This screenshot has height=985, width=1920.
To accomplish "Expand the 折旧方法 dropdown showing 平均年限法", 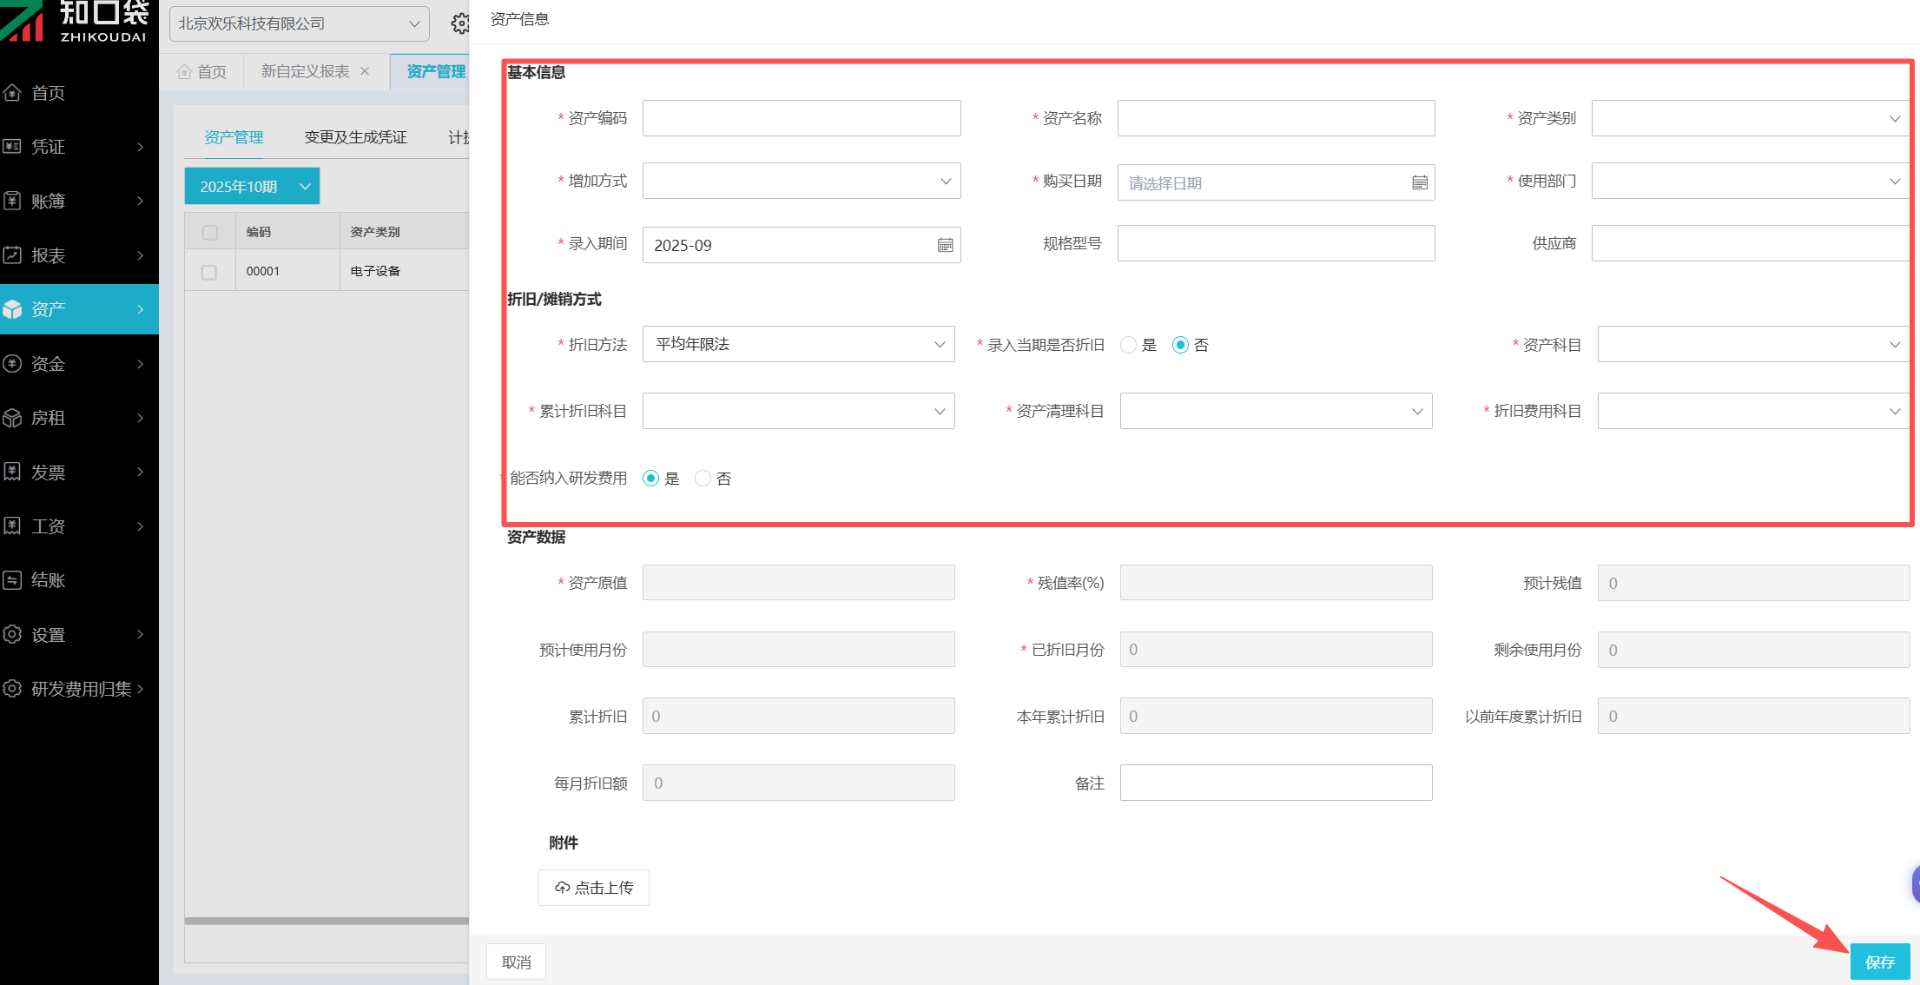I will 798,345.
